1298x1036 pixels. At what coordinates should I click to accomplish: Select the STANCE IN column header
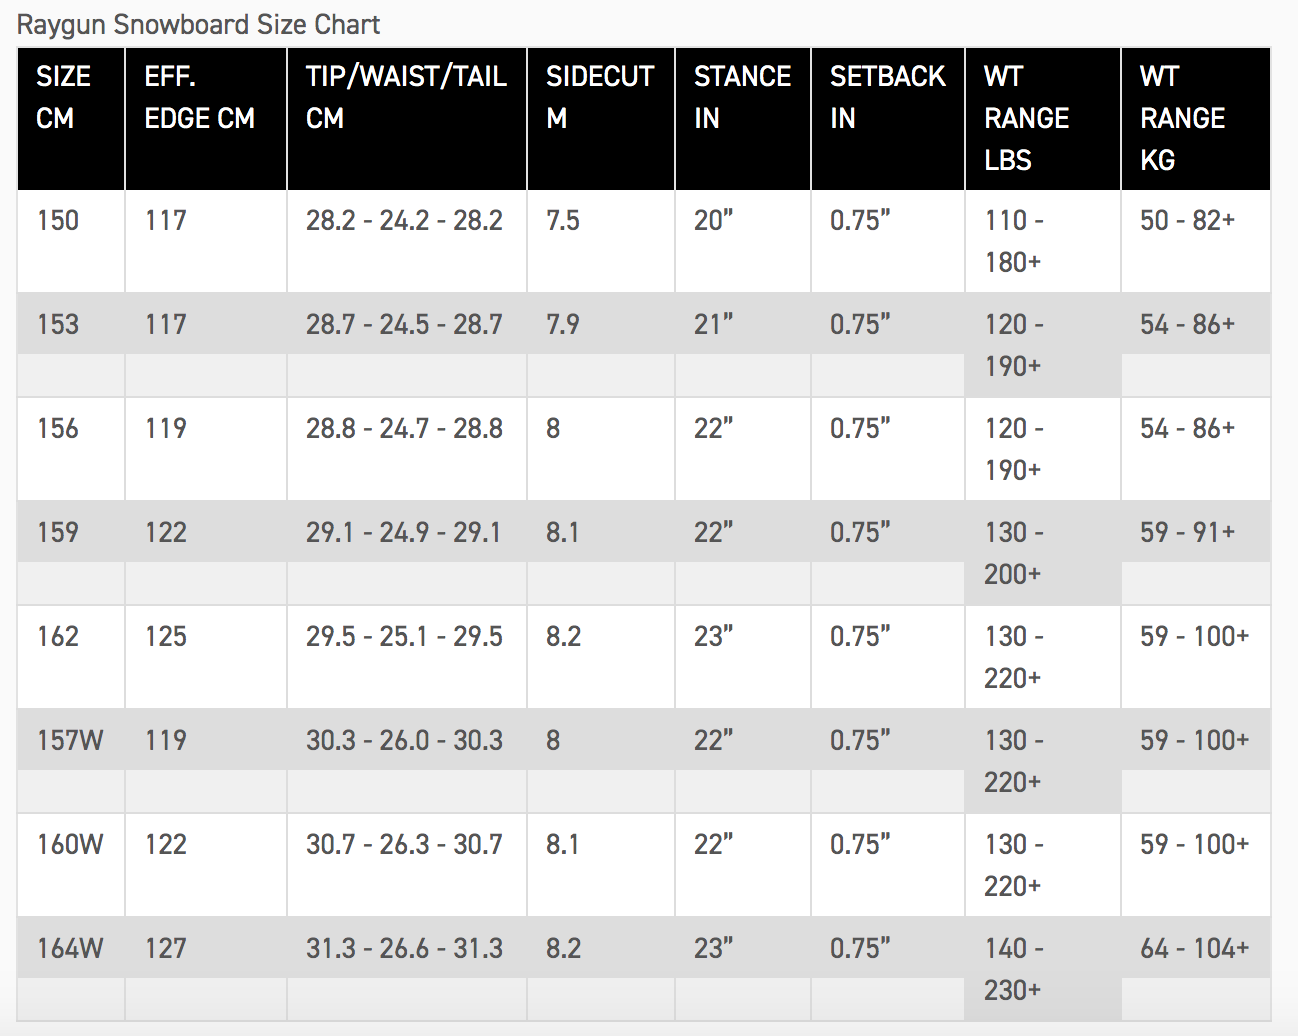(742, 97)
